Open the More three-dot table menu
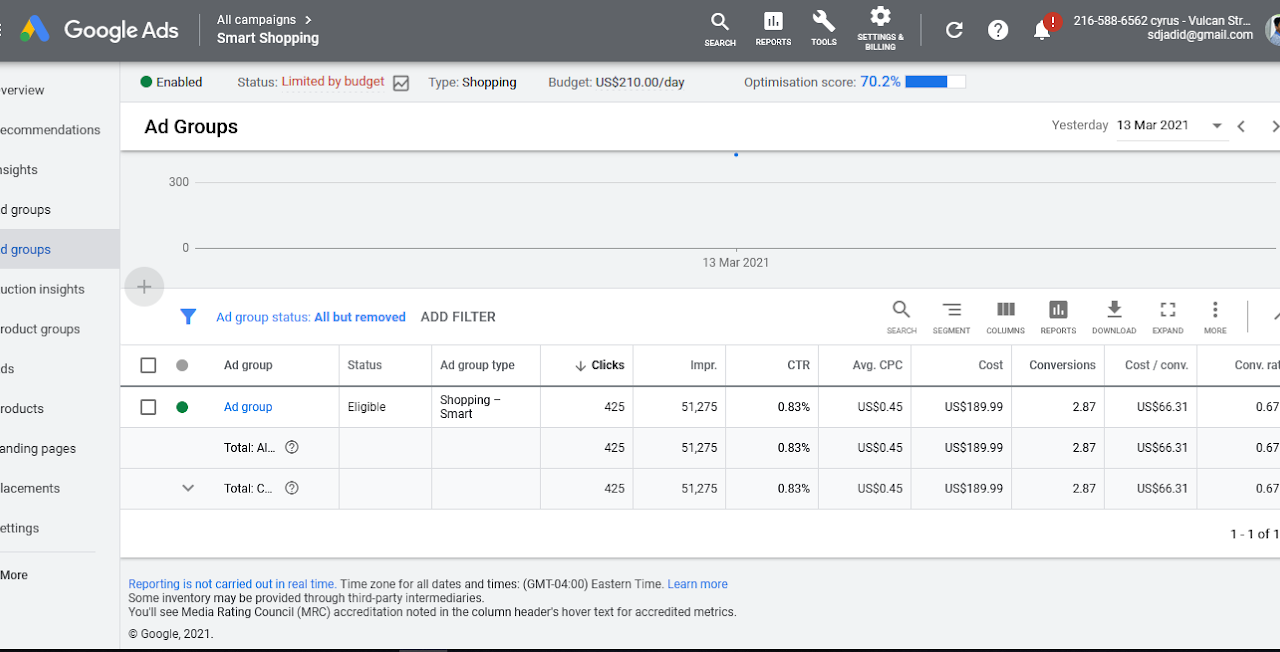The width and height of the screenshot is (1280, 652). pyautogui.click(x=1215, y=317)
